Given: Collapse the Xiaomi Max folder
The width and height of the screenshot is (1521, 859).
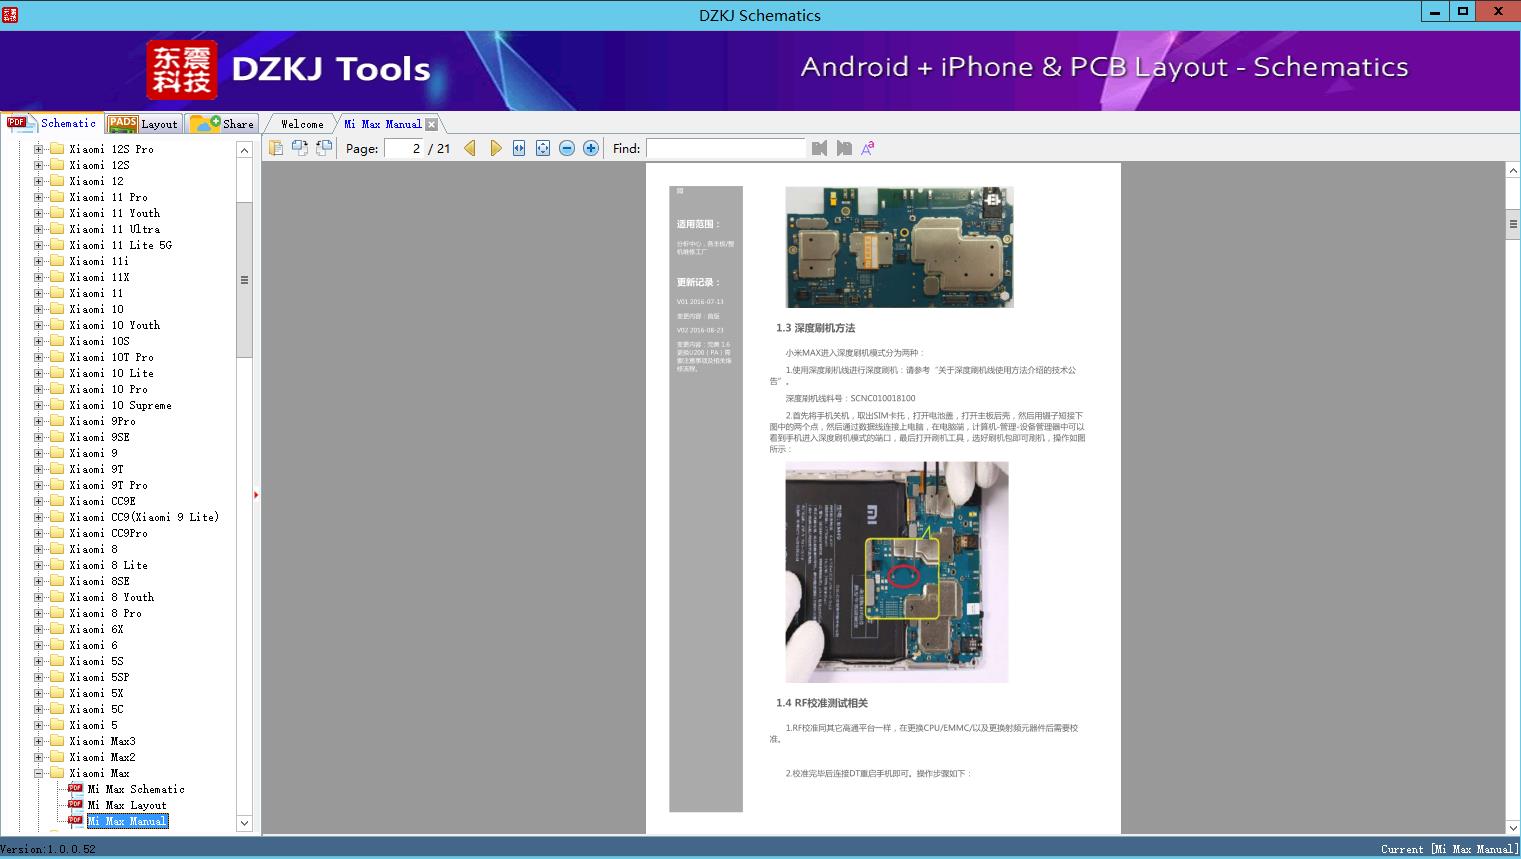Looking at the screenshot, I should pos(38,773).
